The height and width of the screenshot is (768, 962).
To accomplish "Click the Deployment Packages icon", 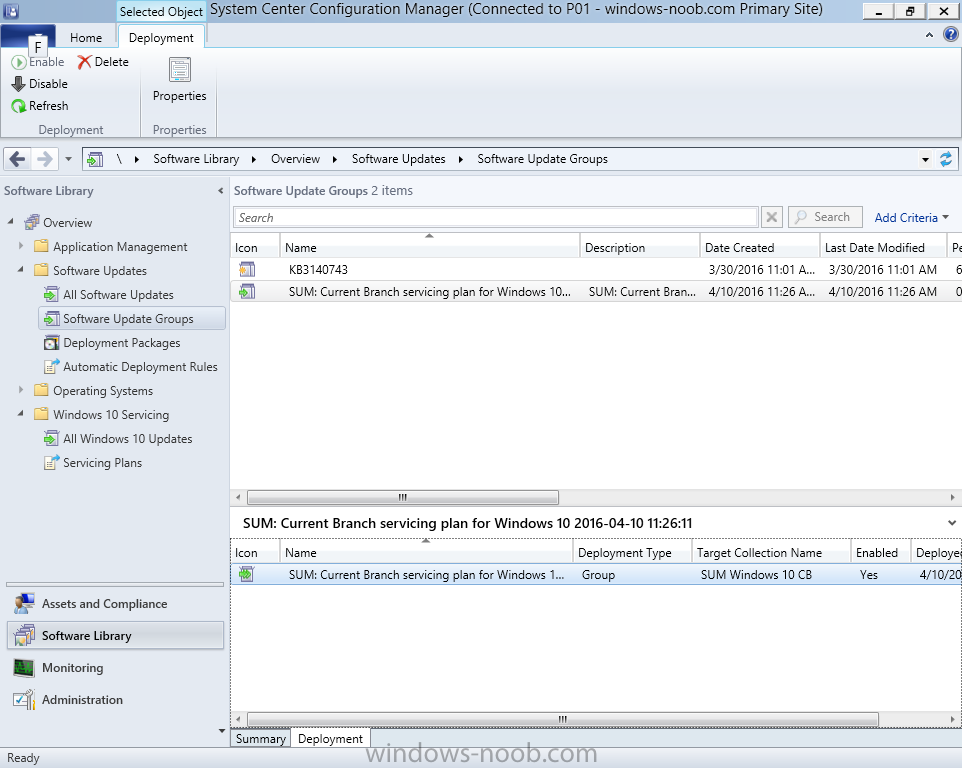I will pos(52,343).
